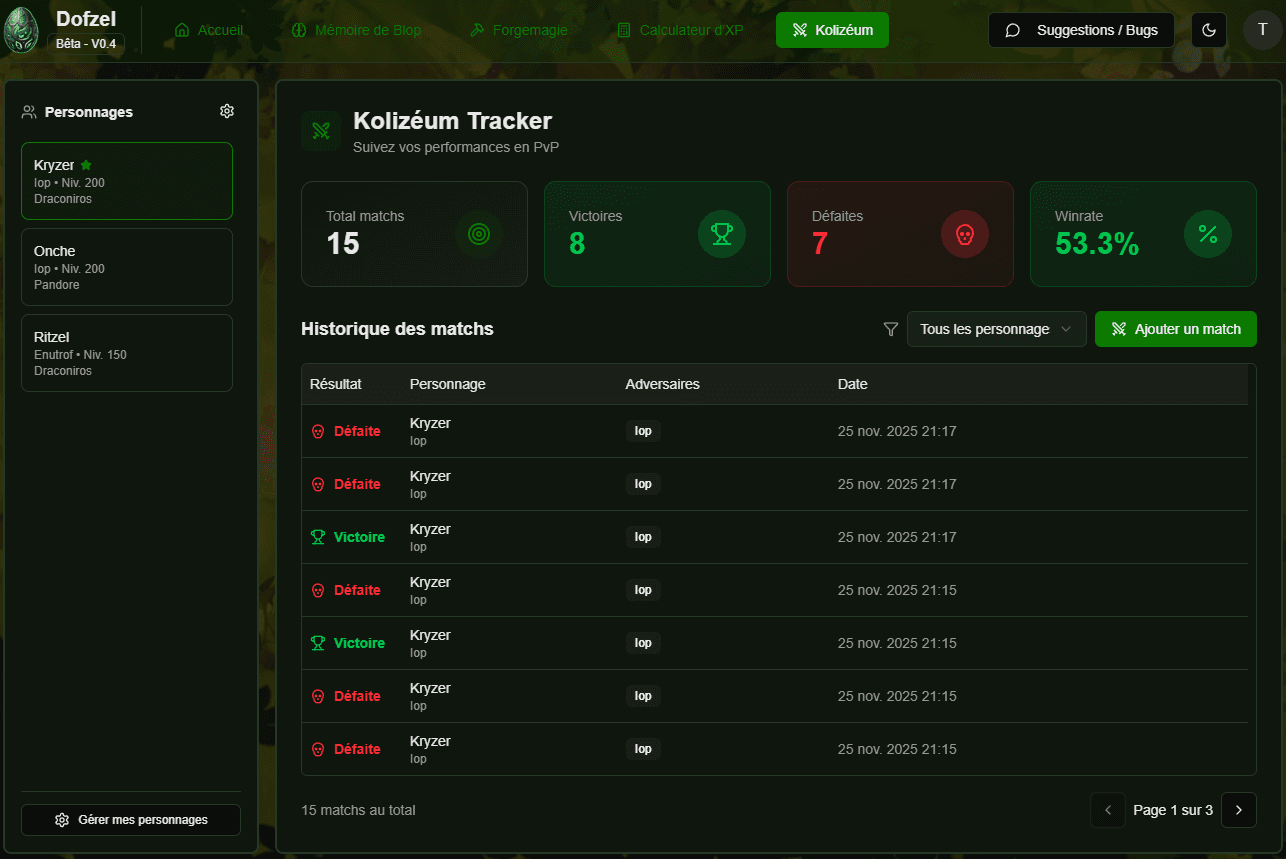
Task: Select the Ritzel character card
Action: pos(127,353)
